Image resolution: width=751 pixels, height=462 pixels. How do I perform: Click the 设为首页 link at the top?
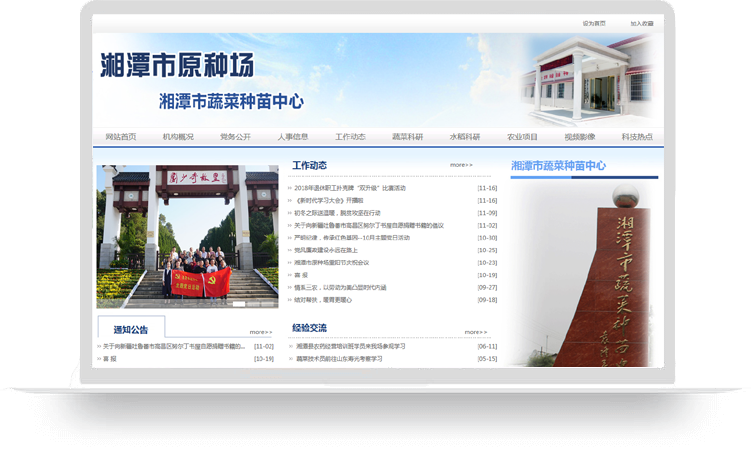coord(594,23)
